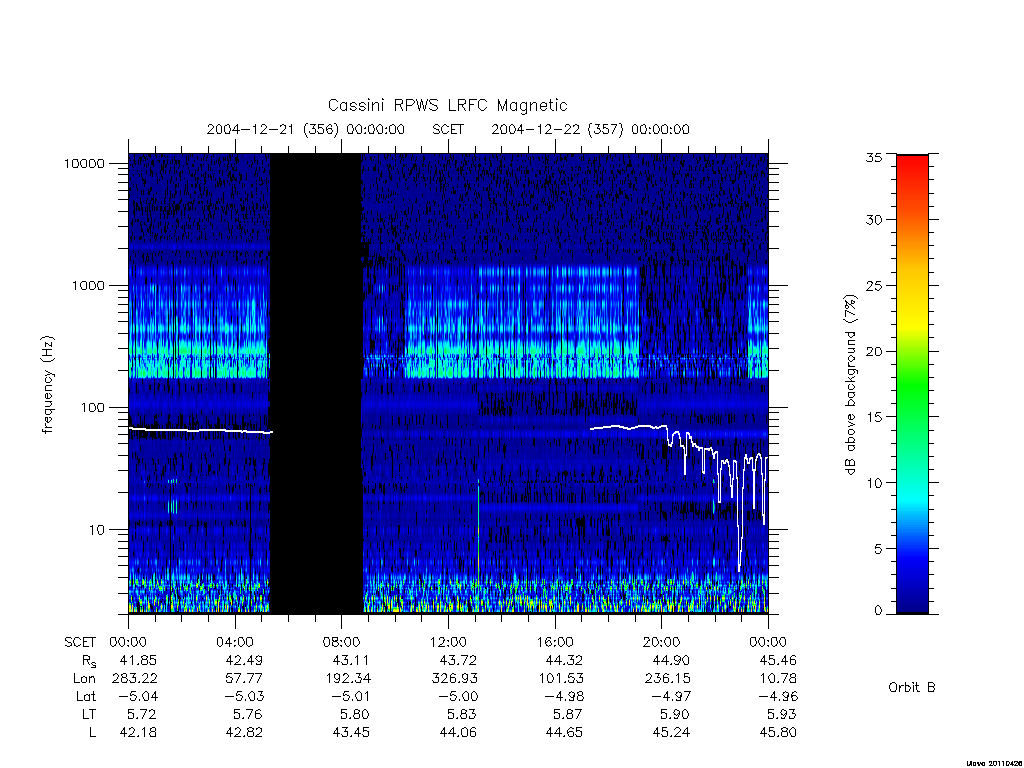Click the 'Lon' row label
The height and width of the screenshot is (768, 1024).
[84, 679]
